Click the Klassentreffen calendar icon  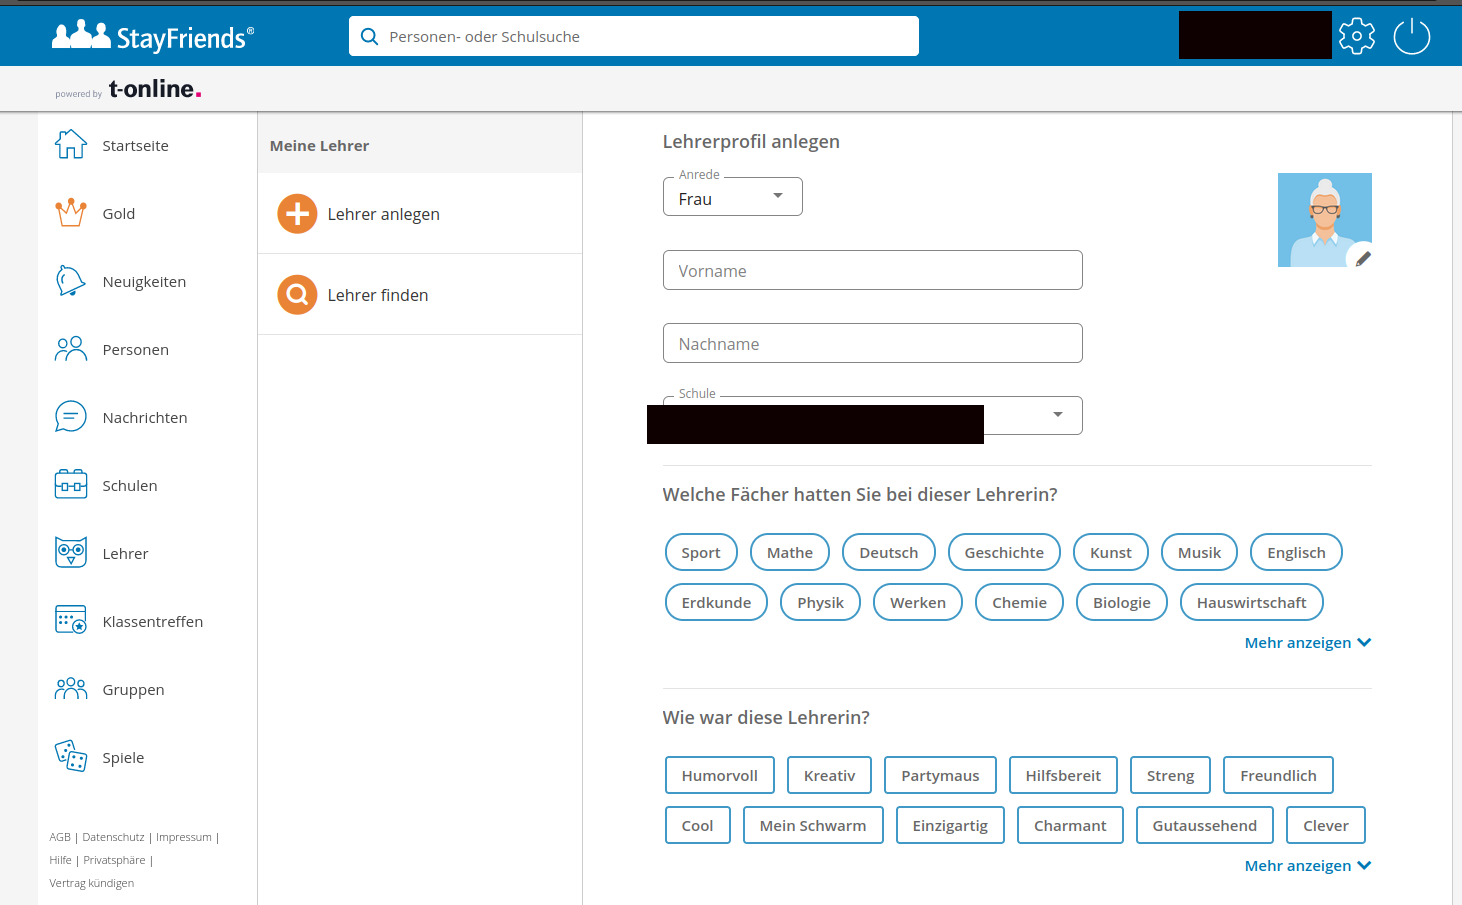point(71,621)
